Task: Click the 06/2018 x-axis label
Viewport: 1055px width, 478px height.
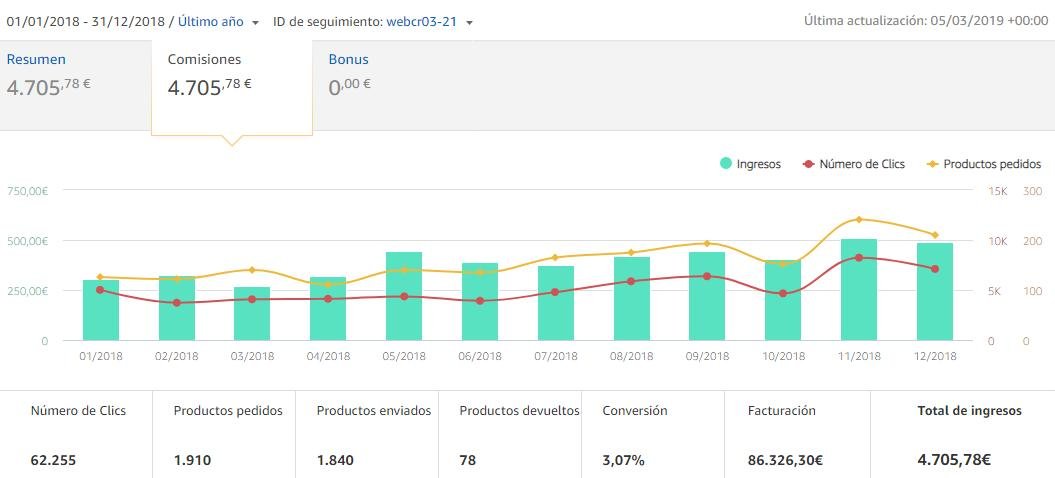Action: (x=480, y=357)
